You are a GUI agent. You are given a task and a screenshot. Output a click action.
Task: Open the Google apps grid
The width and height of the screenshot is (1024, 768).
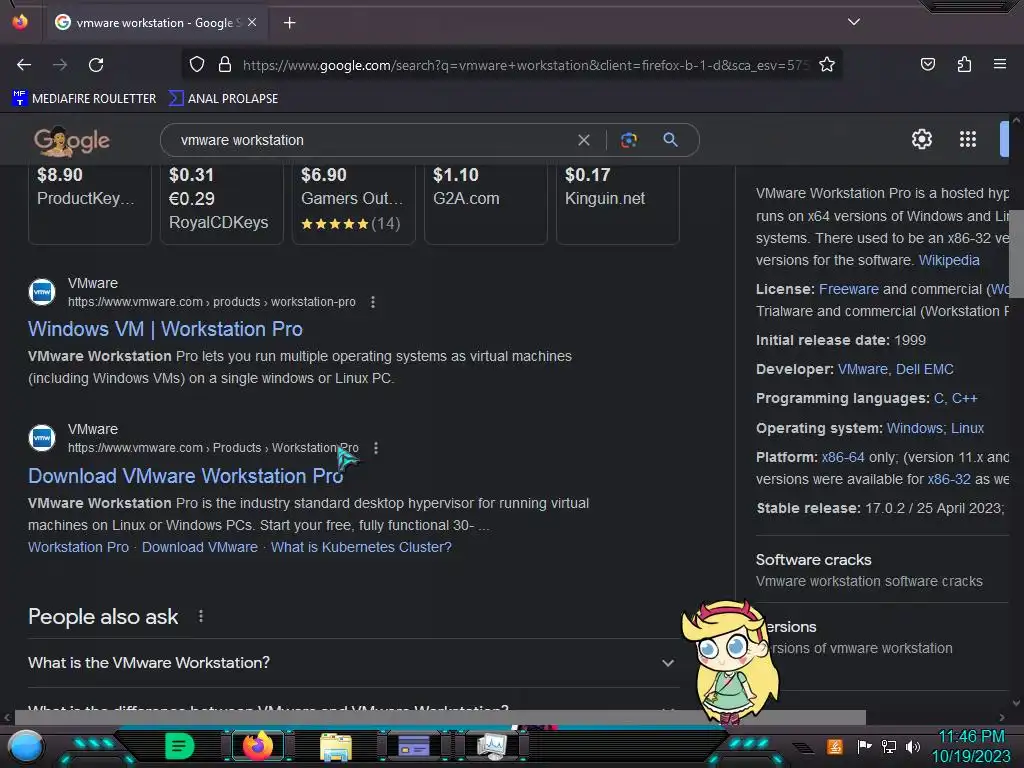click(967, 139)
